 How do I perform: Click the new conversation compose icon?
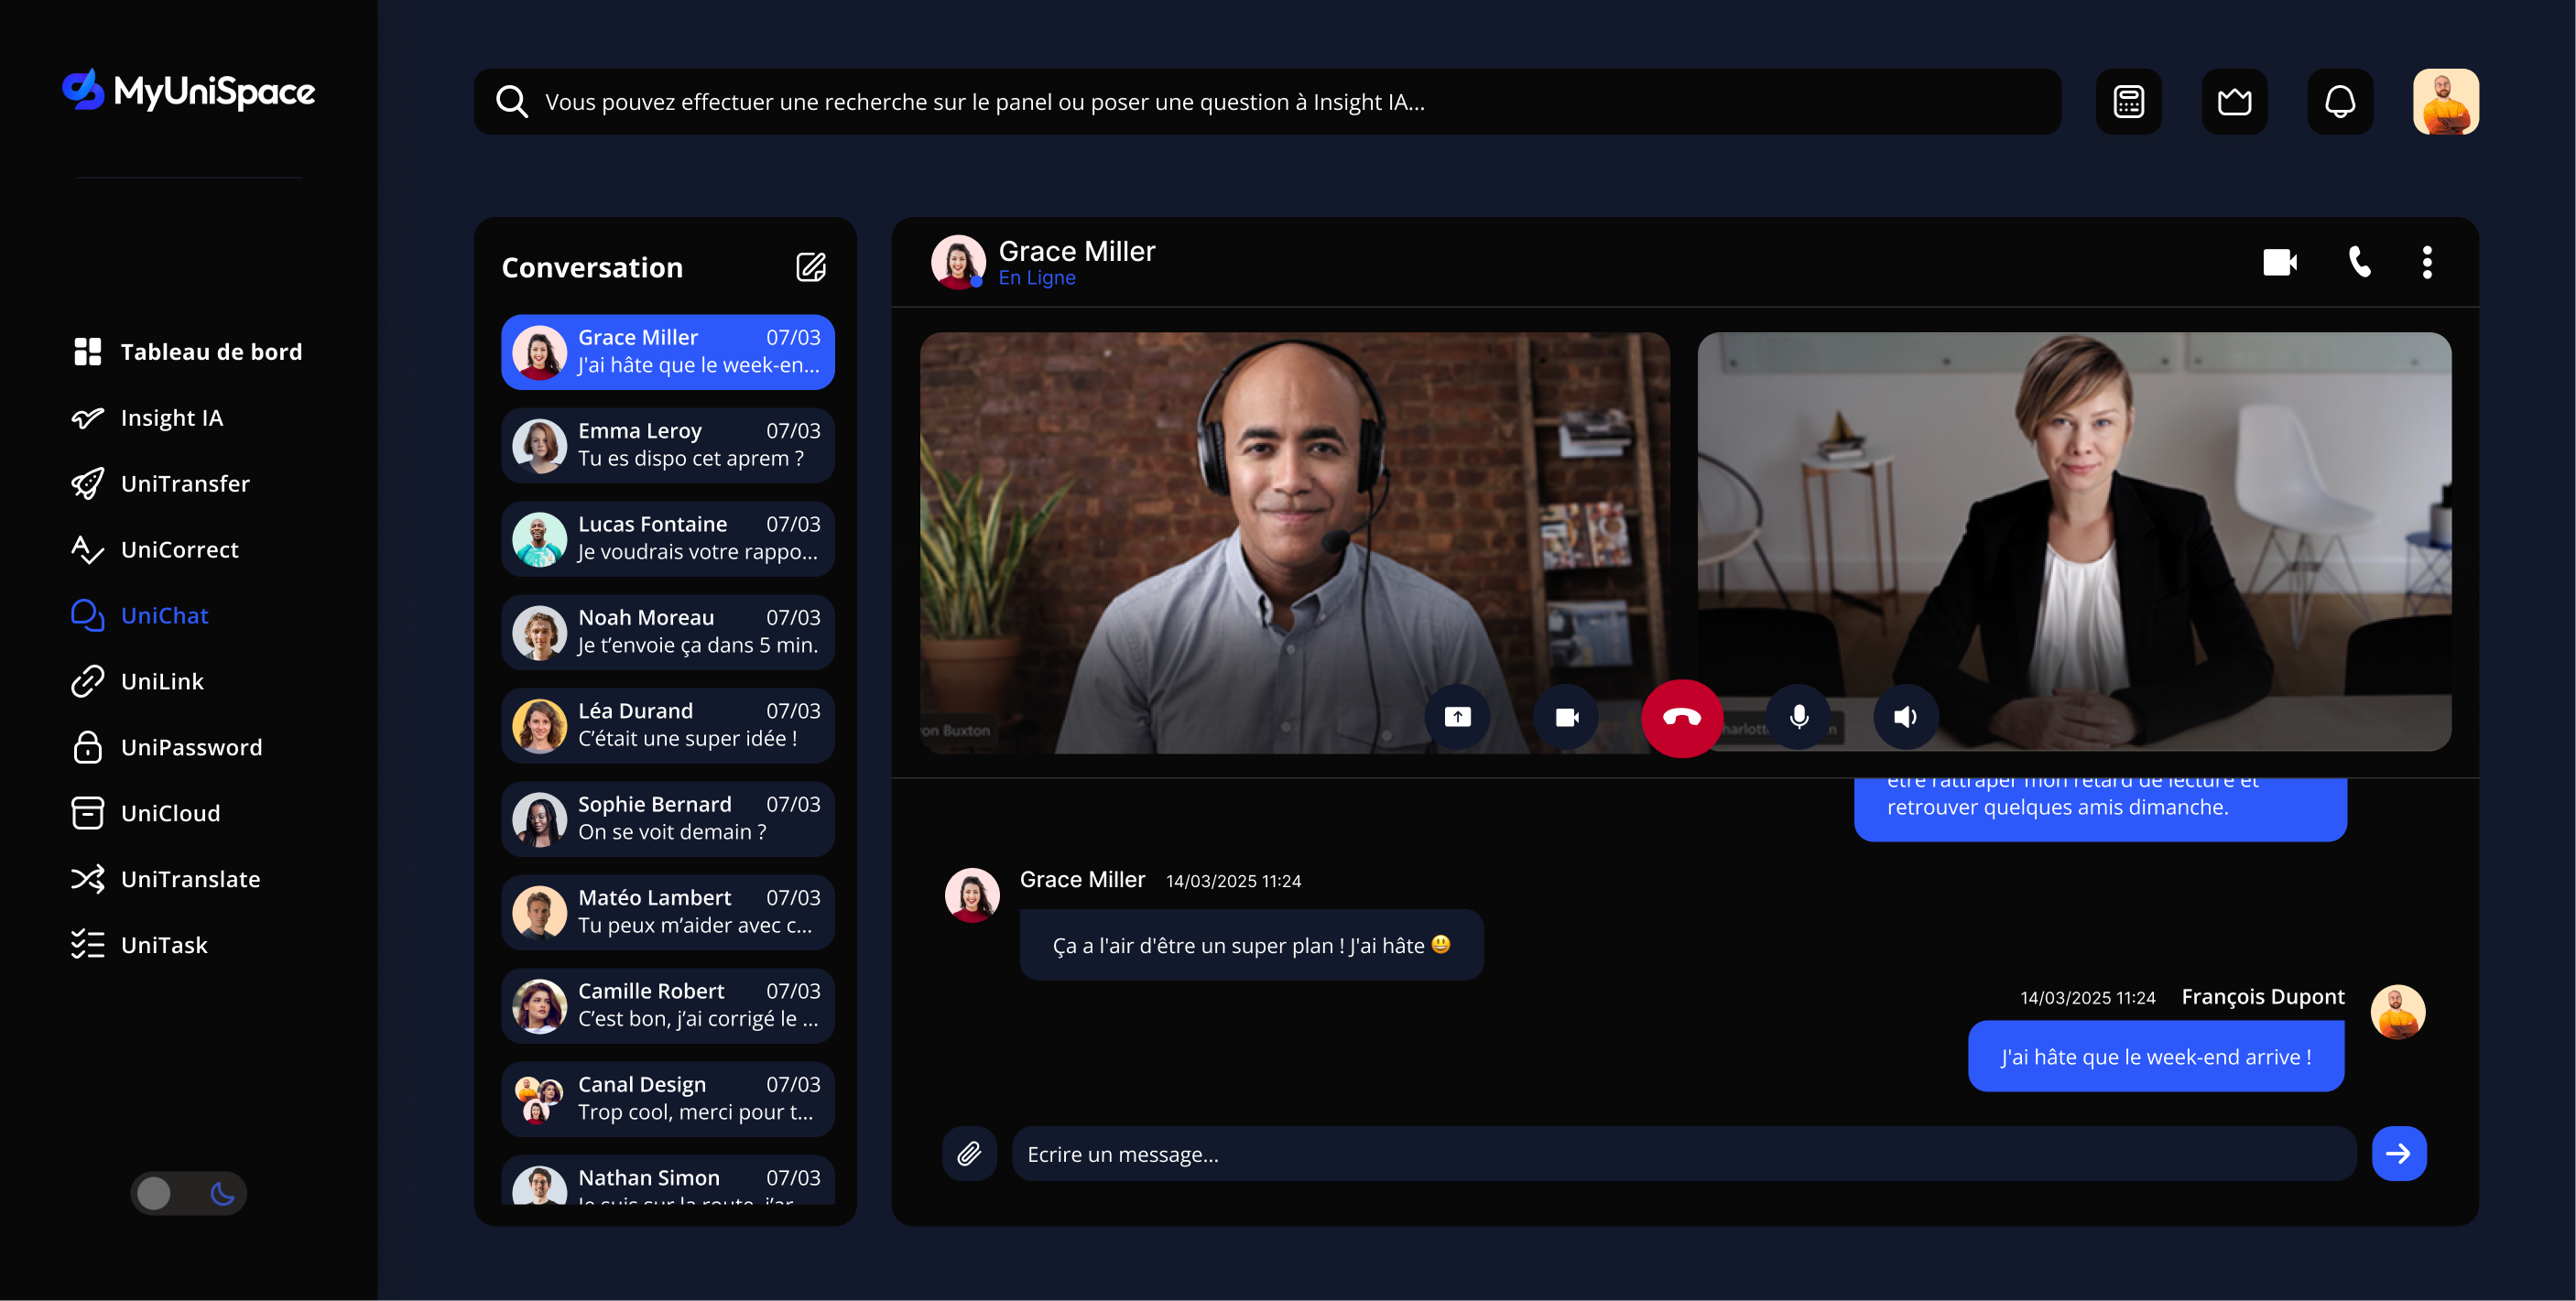pos(810,267)
